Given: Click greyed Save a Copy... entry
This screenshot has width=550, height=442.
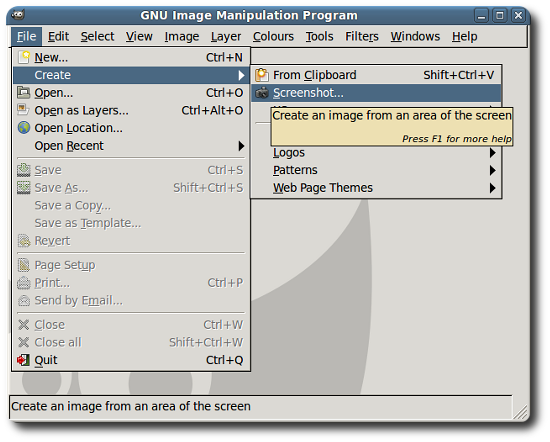Looking at the screenshot, I should pos(131,206).
